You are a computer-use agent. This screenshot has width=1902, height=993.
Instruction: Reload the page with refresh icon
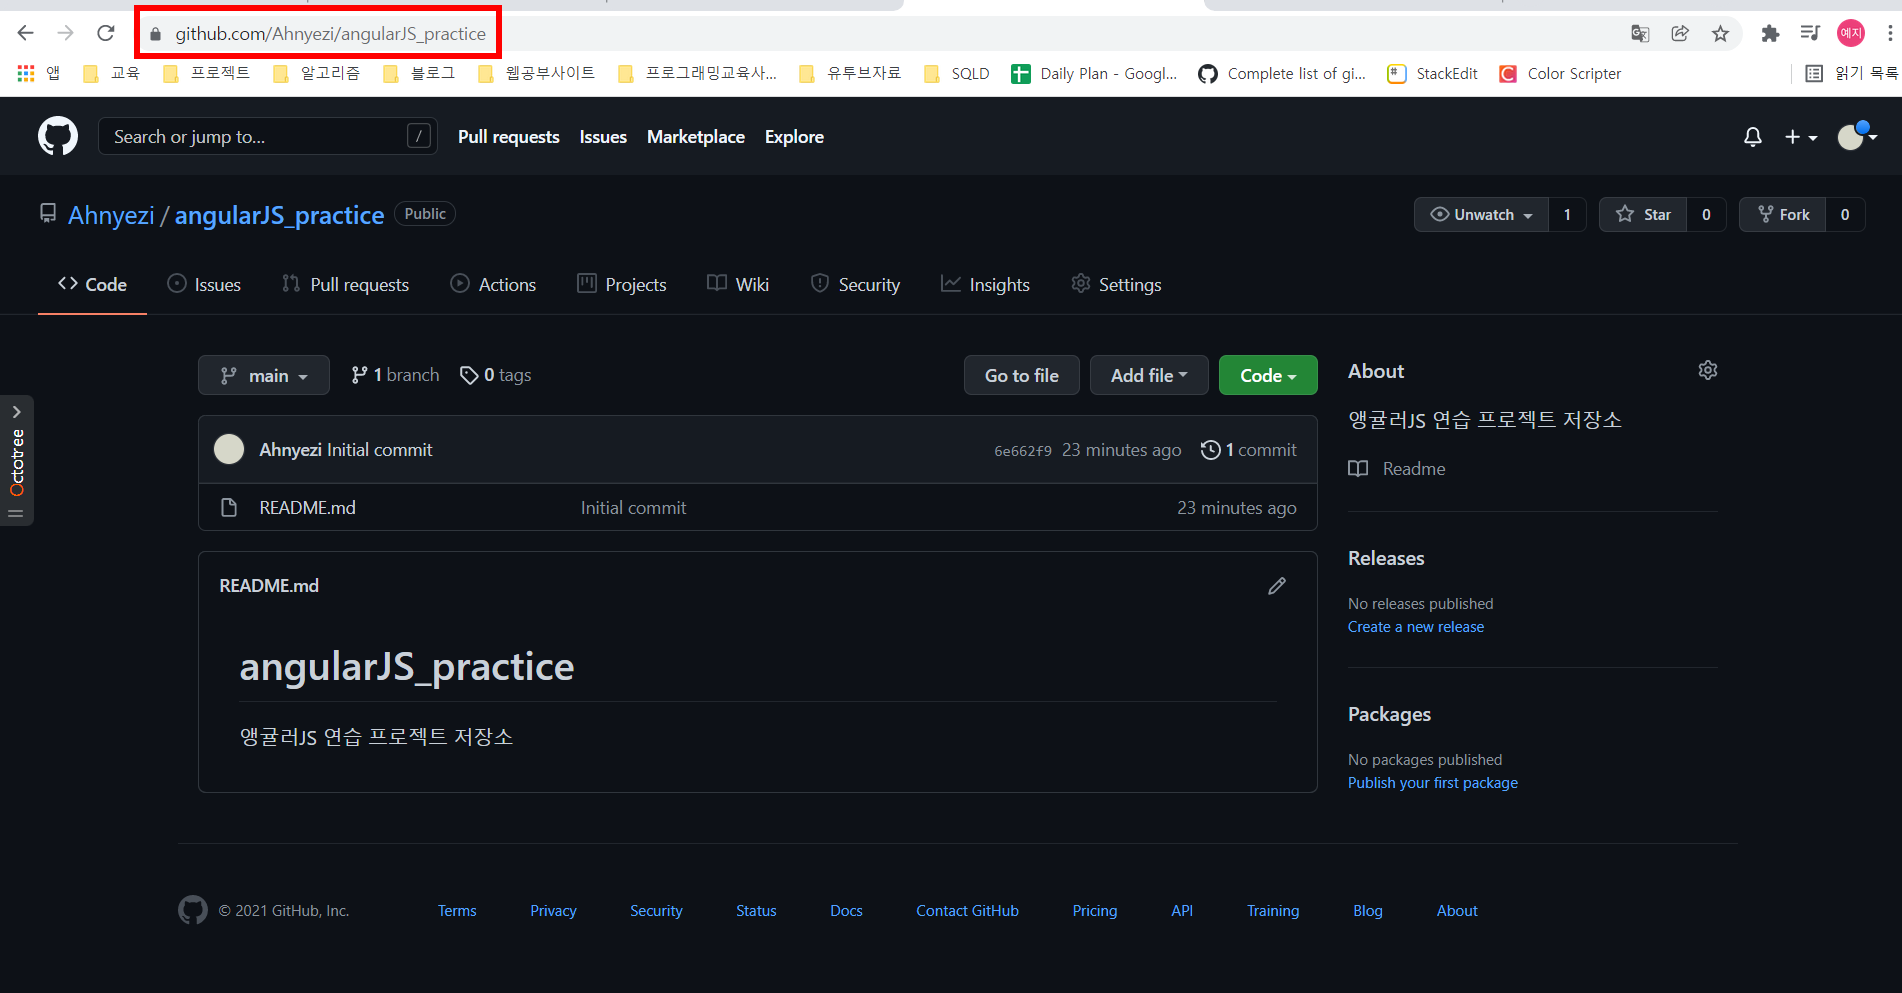click(106, 33)
